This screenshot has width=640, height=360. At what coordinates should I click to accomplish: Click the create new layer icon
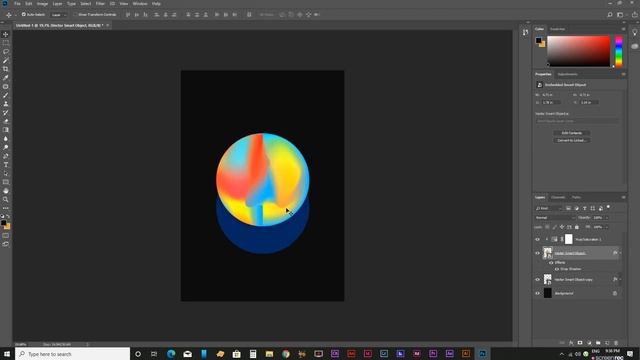coord(607,343)
